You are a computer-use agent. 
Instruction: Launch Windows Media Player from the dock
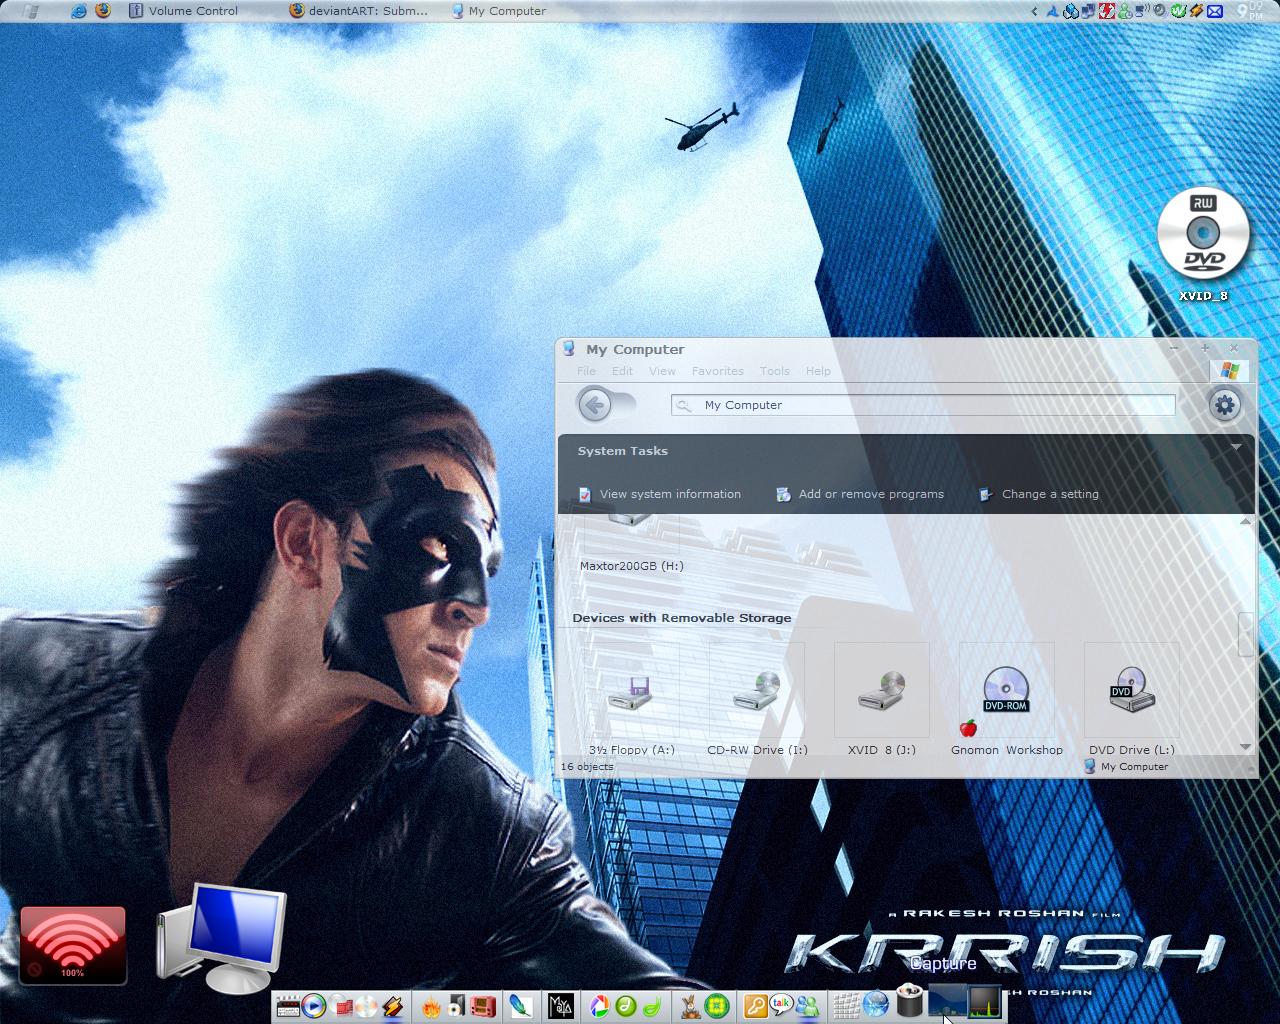point(314,1006)
